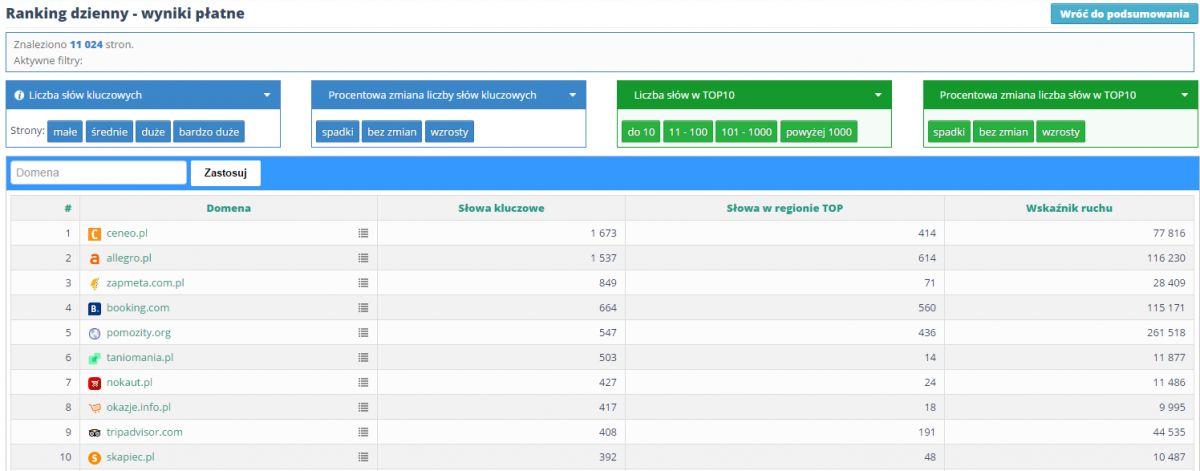Click the nokaut.pl favicon
The height and width of the screenshot is (471, 1200).
point(95,383)
